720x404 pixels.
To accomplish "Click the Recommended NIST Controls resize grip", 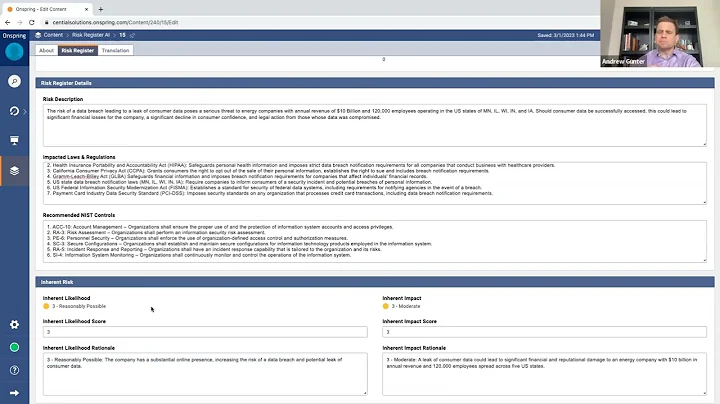I will coord(704,260).
